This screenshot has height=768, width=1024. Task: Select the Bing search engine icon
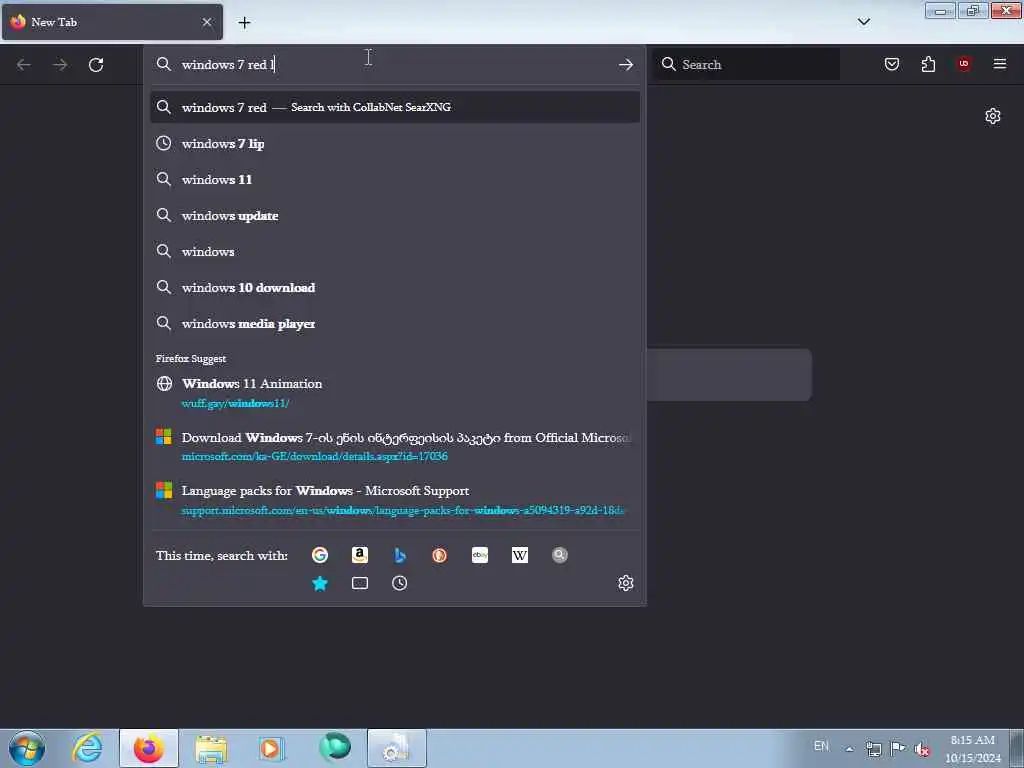400,555
